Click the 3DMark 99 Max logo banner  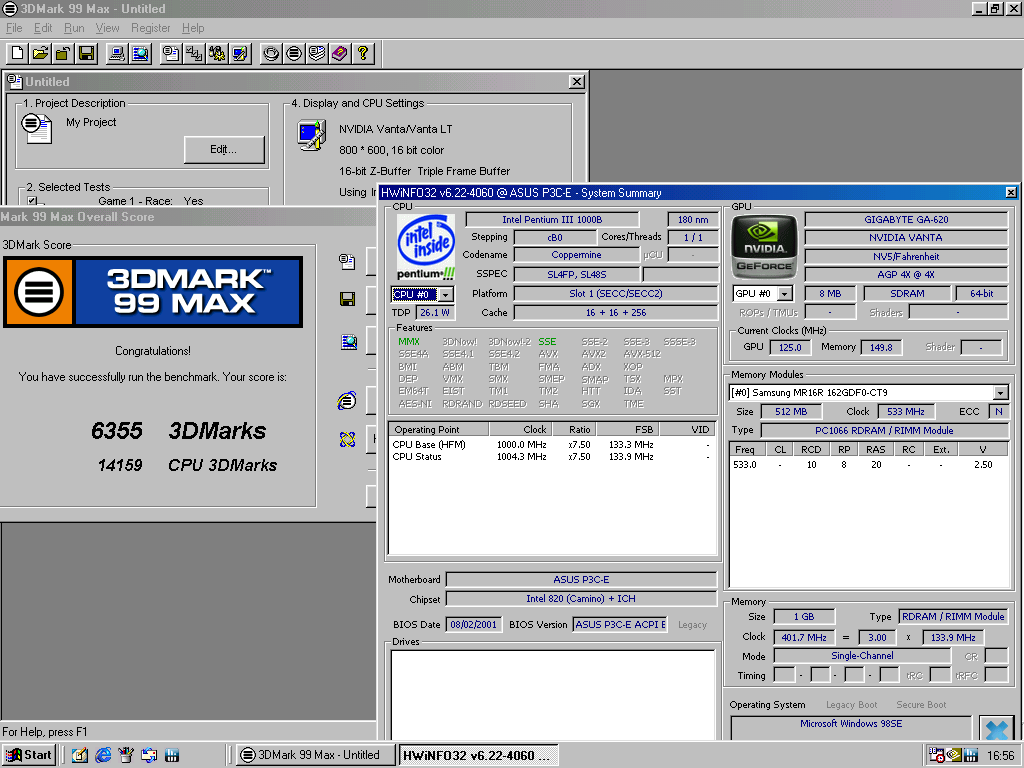153,292
